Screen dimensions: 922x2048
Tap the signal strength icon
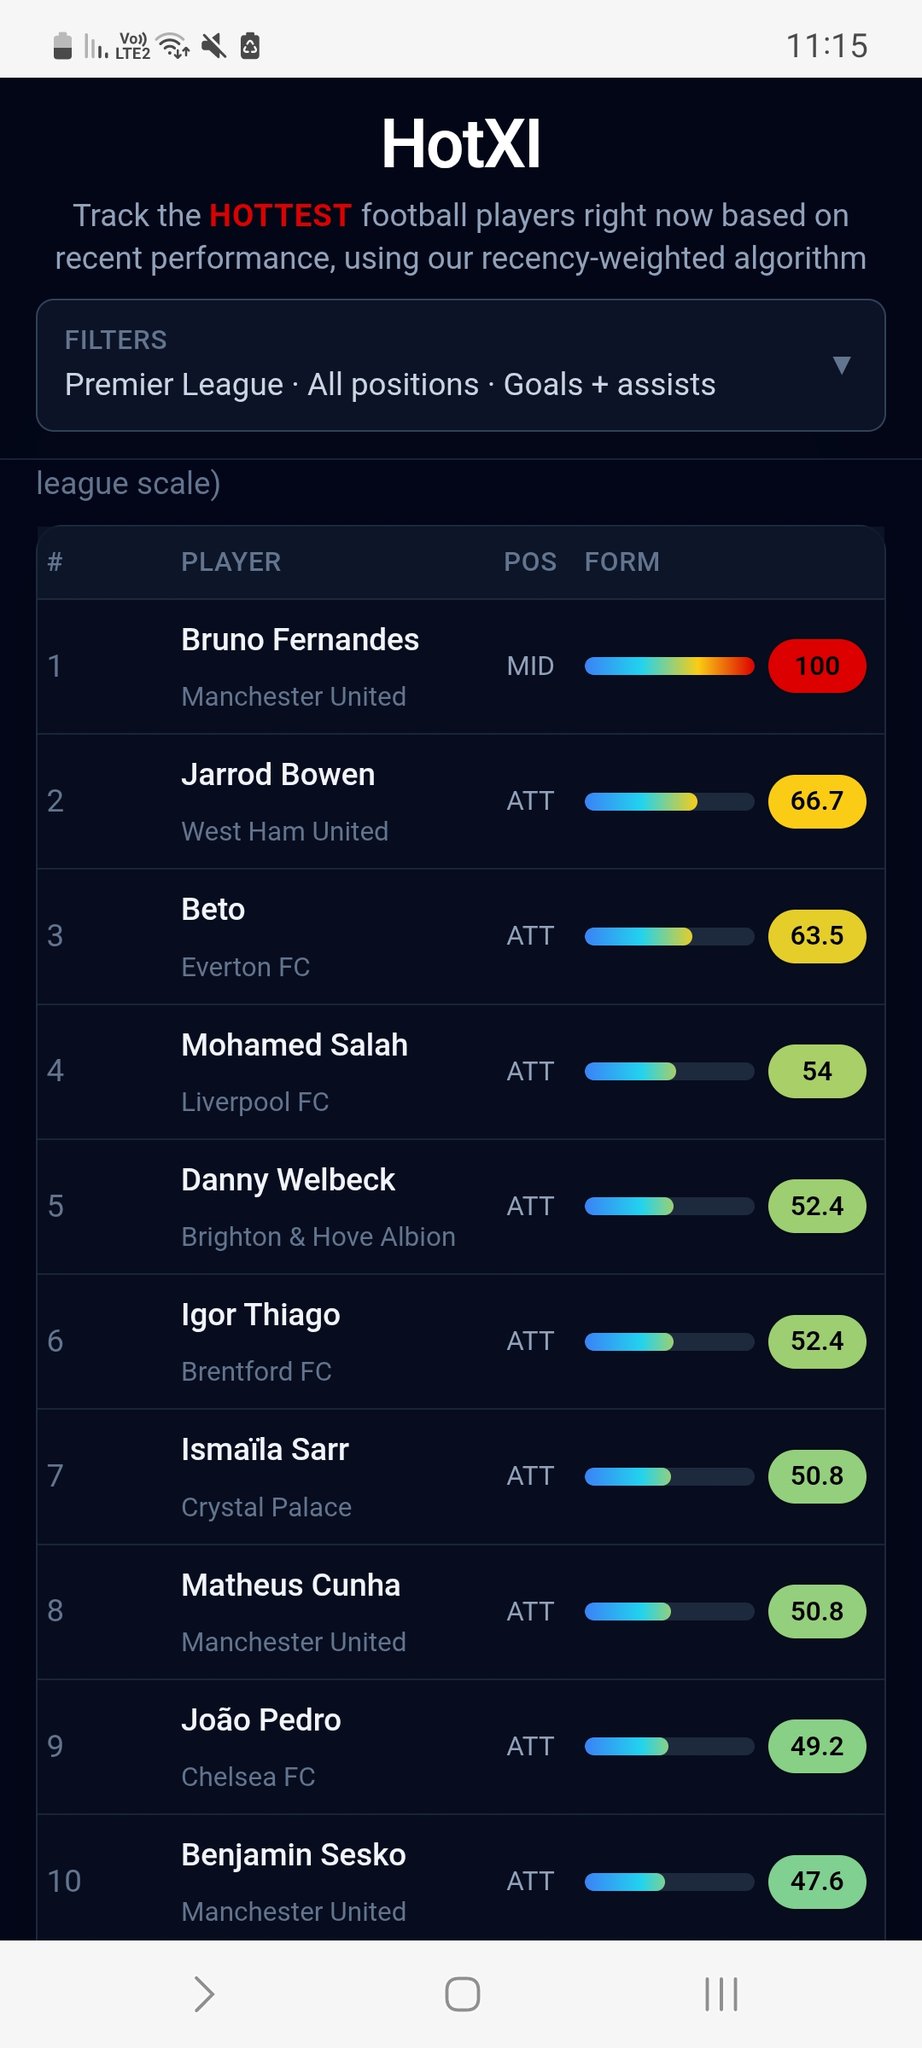tap(96, 46)
